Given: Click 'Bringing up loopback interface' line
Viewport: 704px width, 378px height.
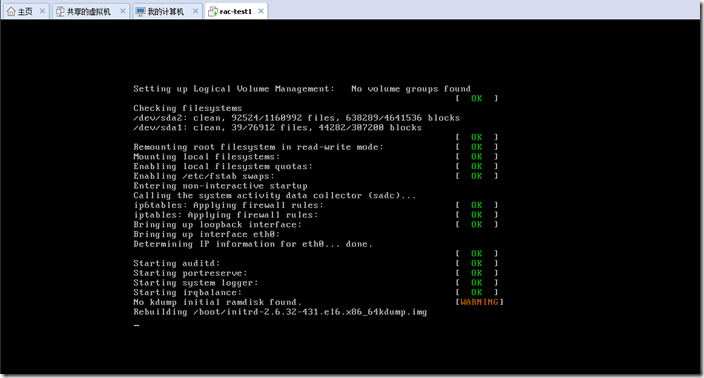Looking at the screenshot, I should (x=217, y=224).
